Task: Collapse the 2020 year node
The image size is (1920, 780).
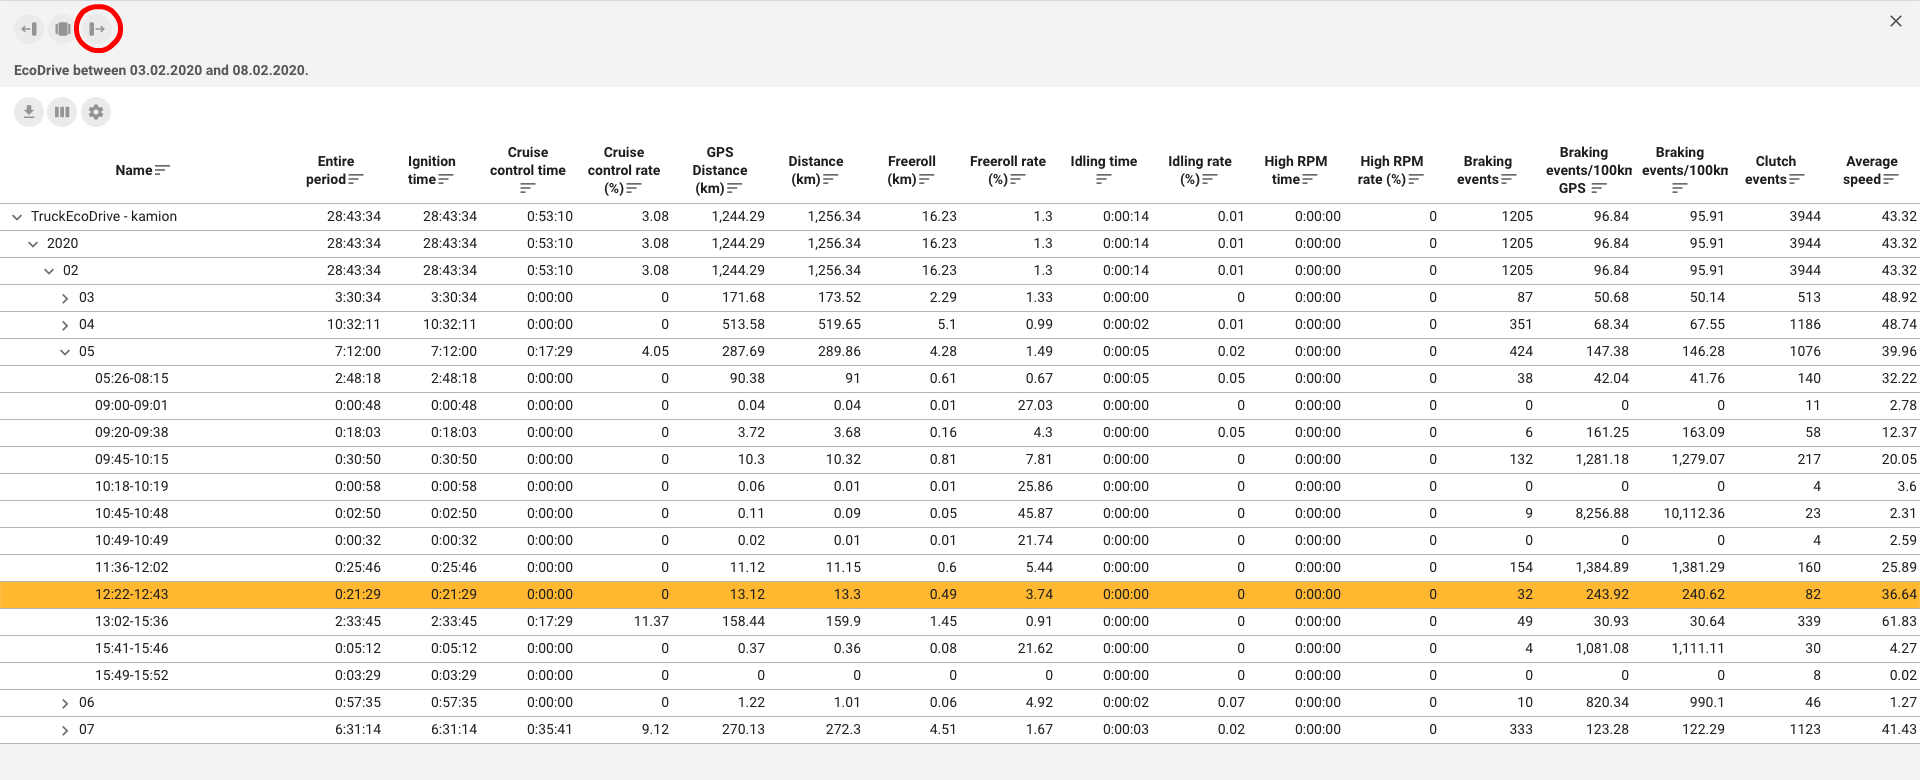Action: 33,244
